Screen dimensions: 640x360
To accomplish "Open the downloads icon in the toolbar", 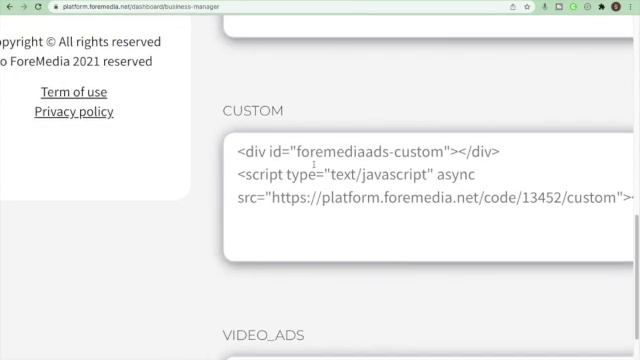I will click(x=544, y=7).
